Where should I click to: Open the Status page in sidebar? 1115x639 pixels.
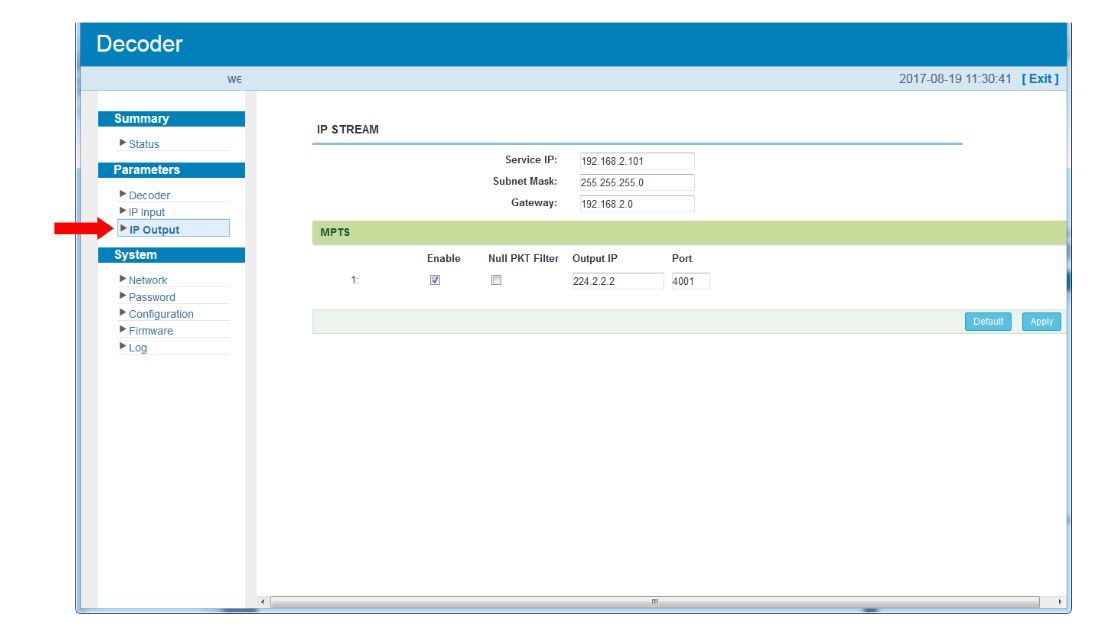pyautogui.click(x=144, y=144)
